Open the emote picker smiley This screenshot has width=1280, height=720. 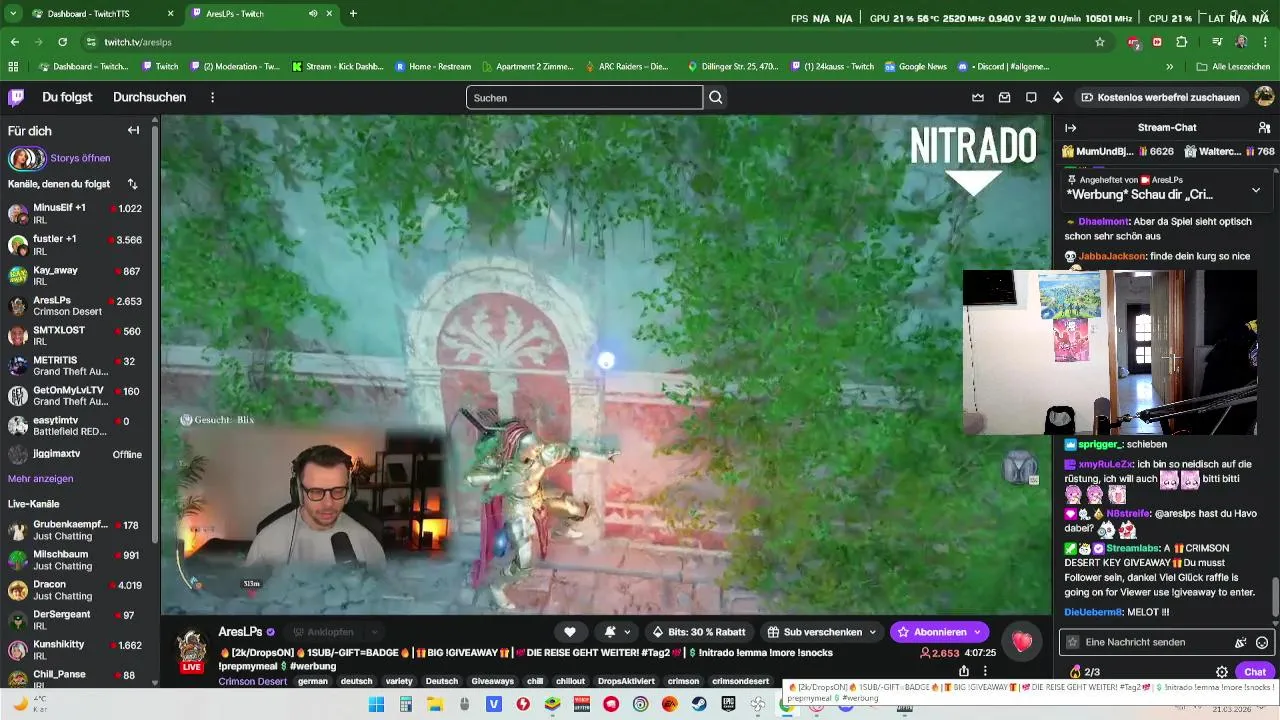1262,642
